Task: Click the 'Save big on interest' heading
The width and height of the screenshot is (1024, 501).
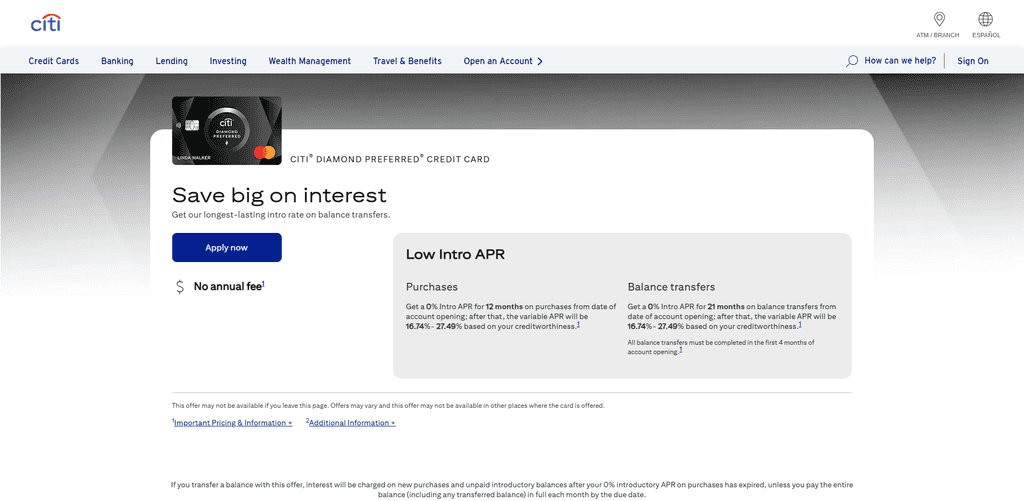Action: [x=280, y=195]
